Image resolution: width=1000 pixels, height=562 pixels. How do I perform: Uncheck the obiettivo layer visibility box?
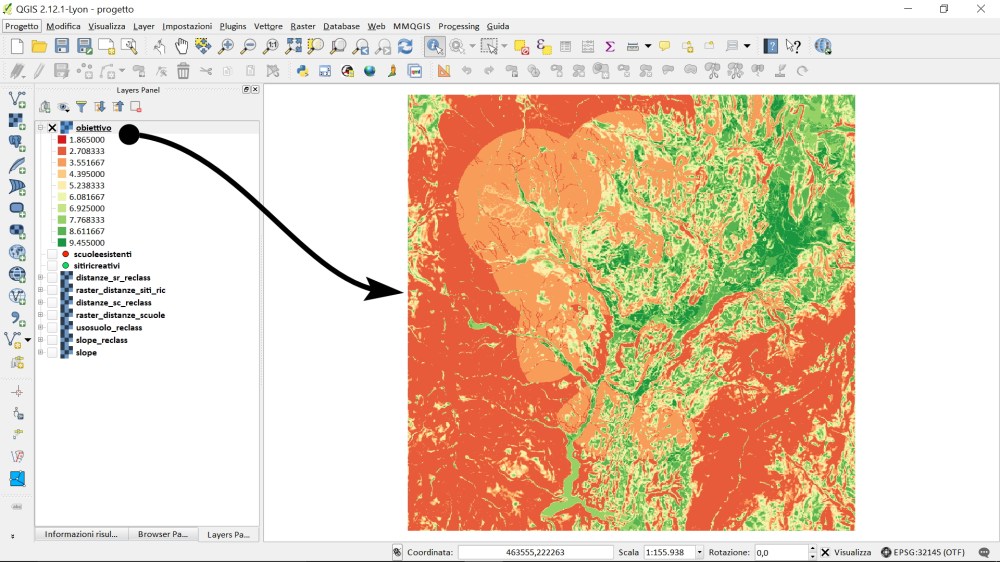tap(53, 128)
